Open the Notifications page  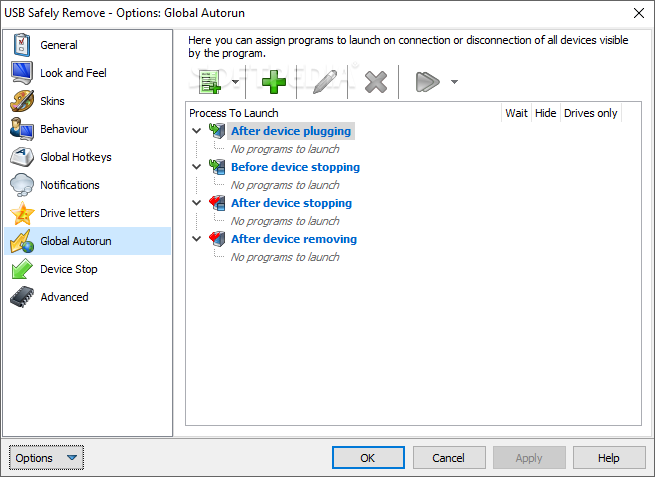(x=88, y=185)
